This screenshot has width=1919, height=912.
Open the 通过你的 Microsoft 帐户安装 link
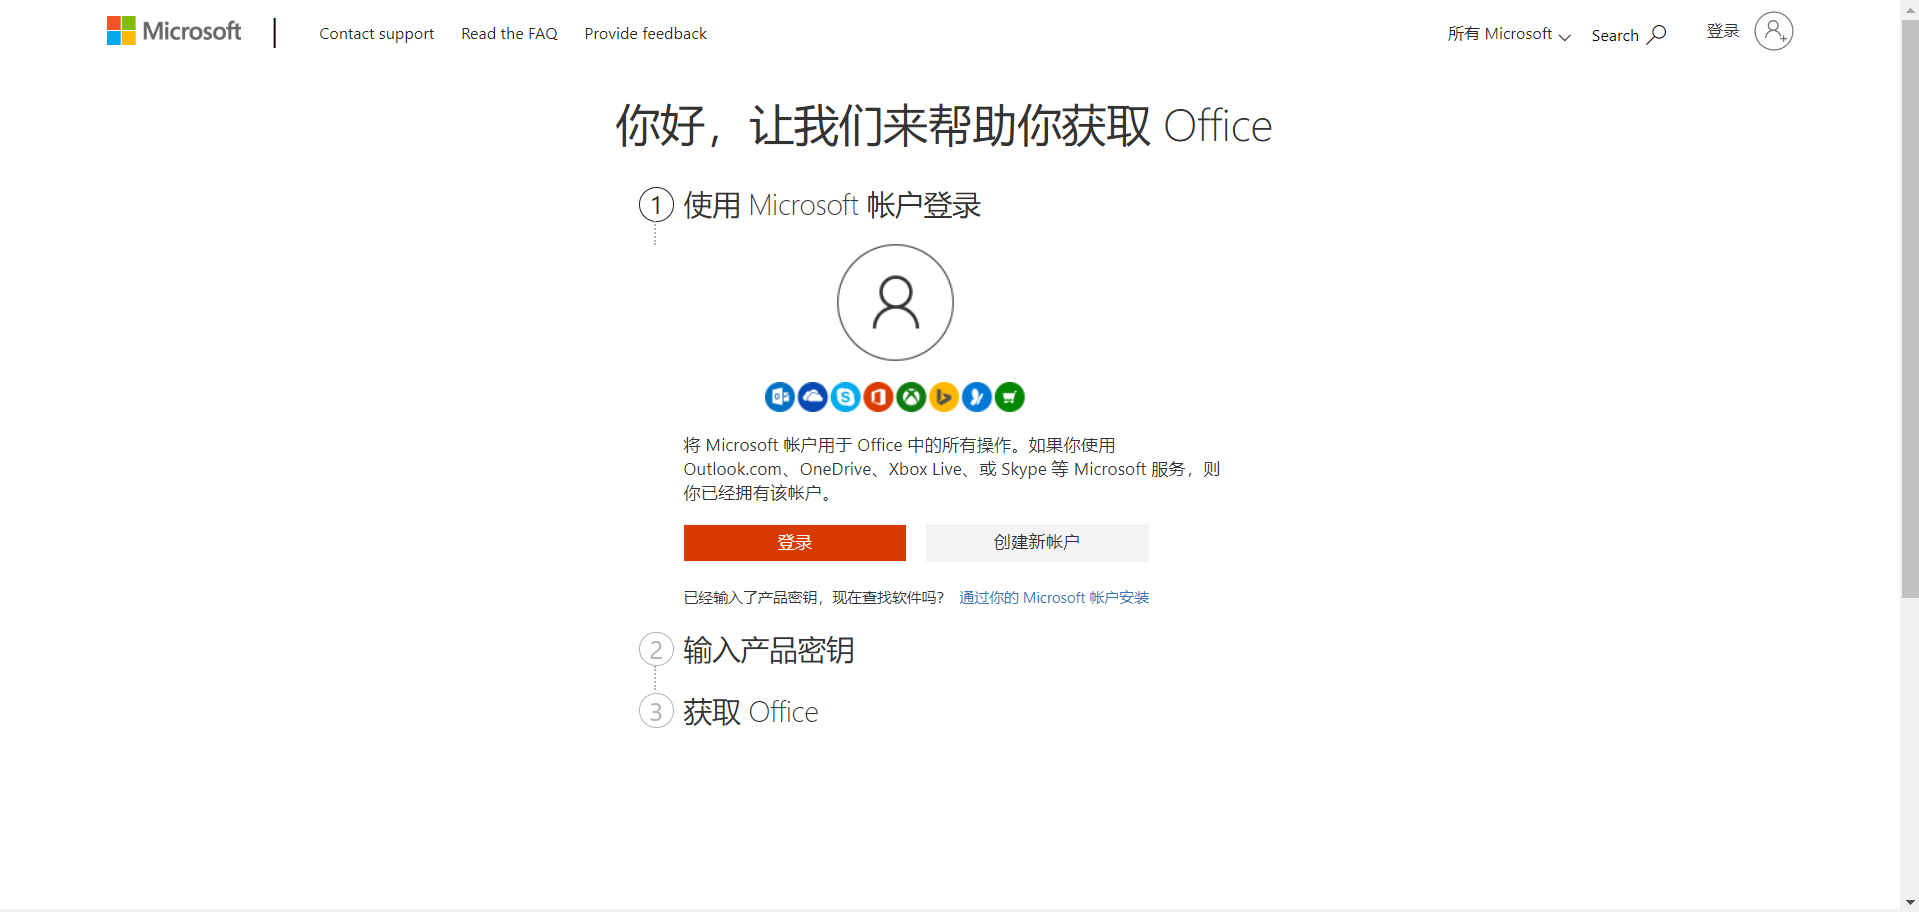(x=1053, y=597)
